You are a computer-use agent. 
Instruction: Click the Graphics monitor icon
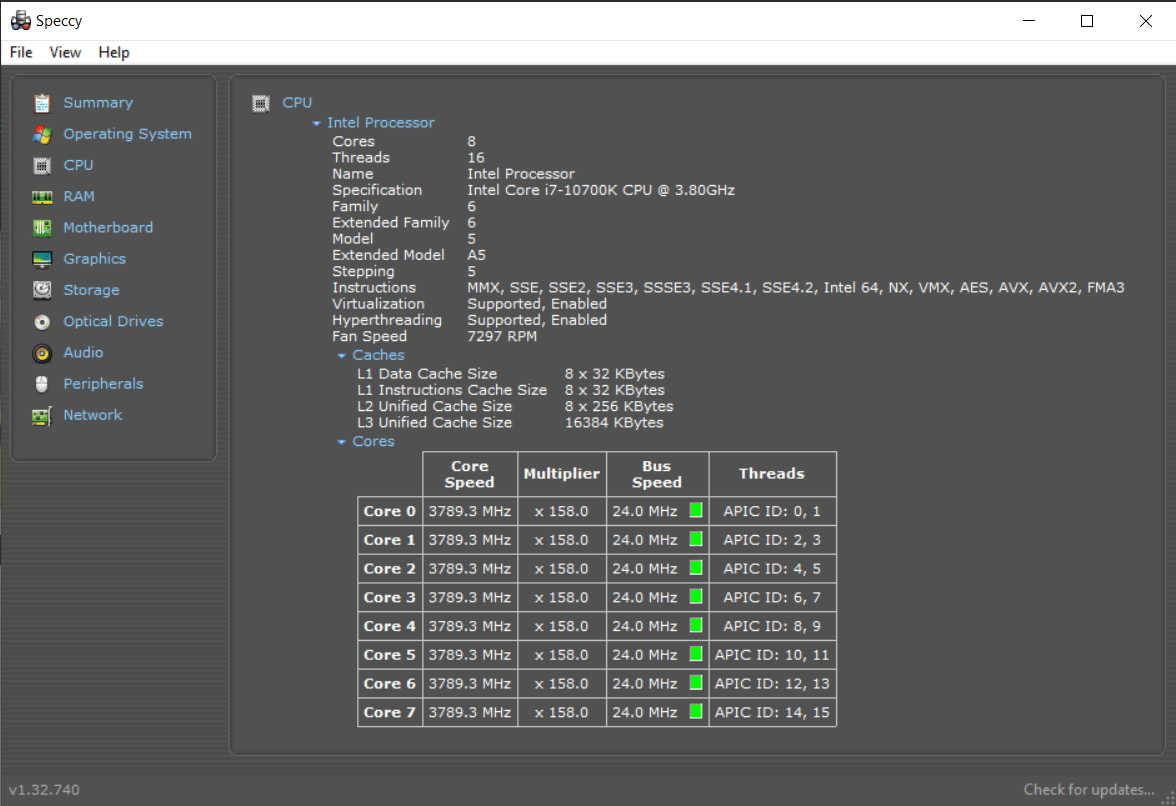pos(42,259)
